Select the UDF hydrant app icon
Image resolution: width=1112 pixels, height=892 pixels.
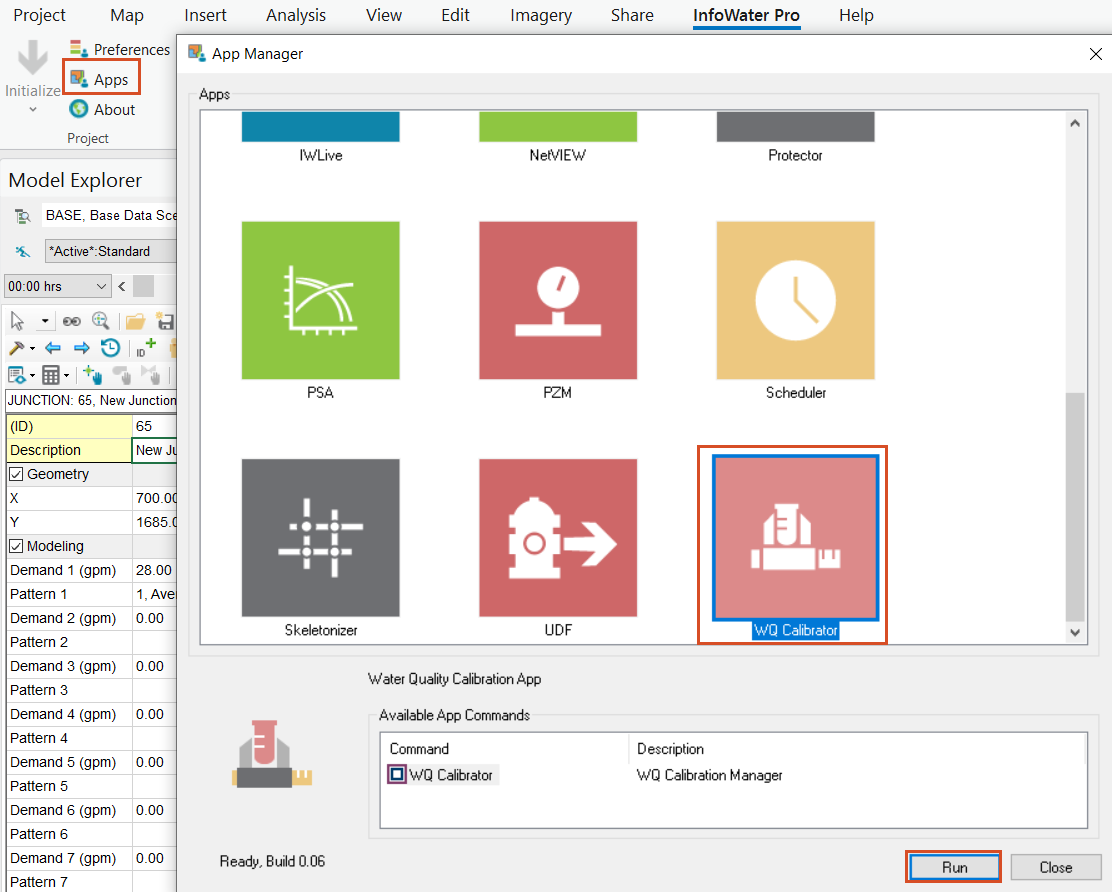557,537
